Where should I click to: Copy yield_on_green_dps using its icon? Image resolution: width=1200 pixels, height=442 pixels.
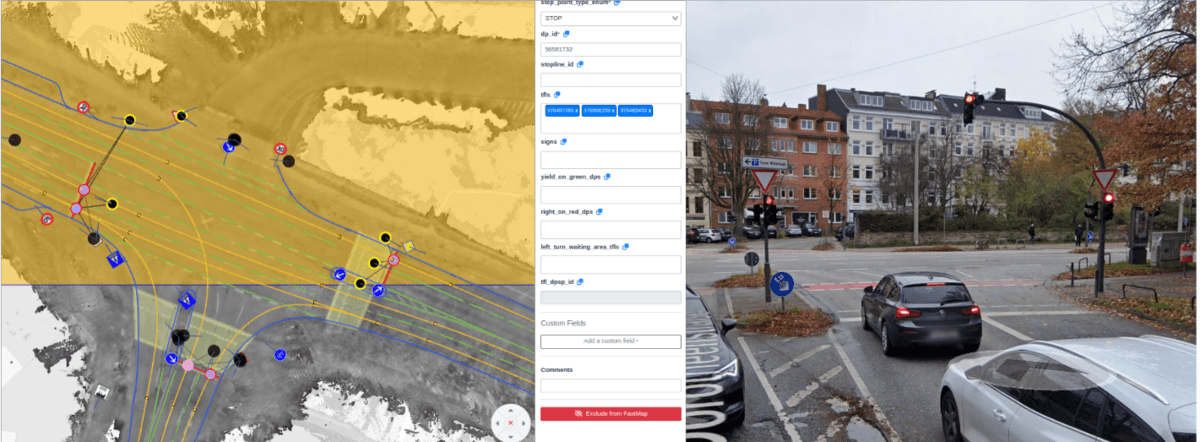point(607,177)
